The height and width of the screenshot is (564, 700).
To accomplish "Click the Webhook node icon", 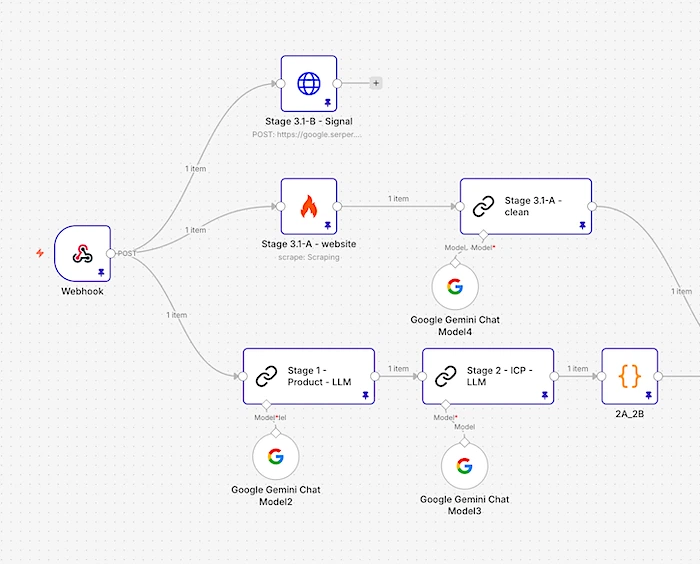I will [82, 253].
